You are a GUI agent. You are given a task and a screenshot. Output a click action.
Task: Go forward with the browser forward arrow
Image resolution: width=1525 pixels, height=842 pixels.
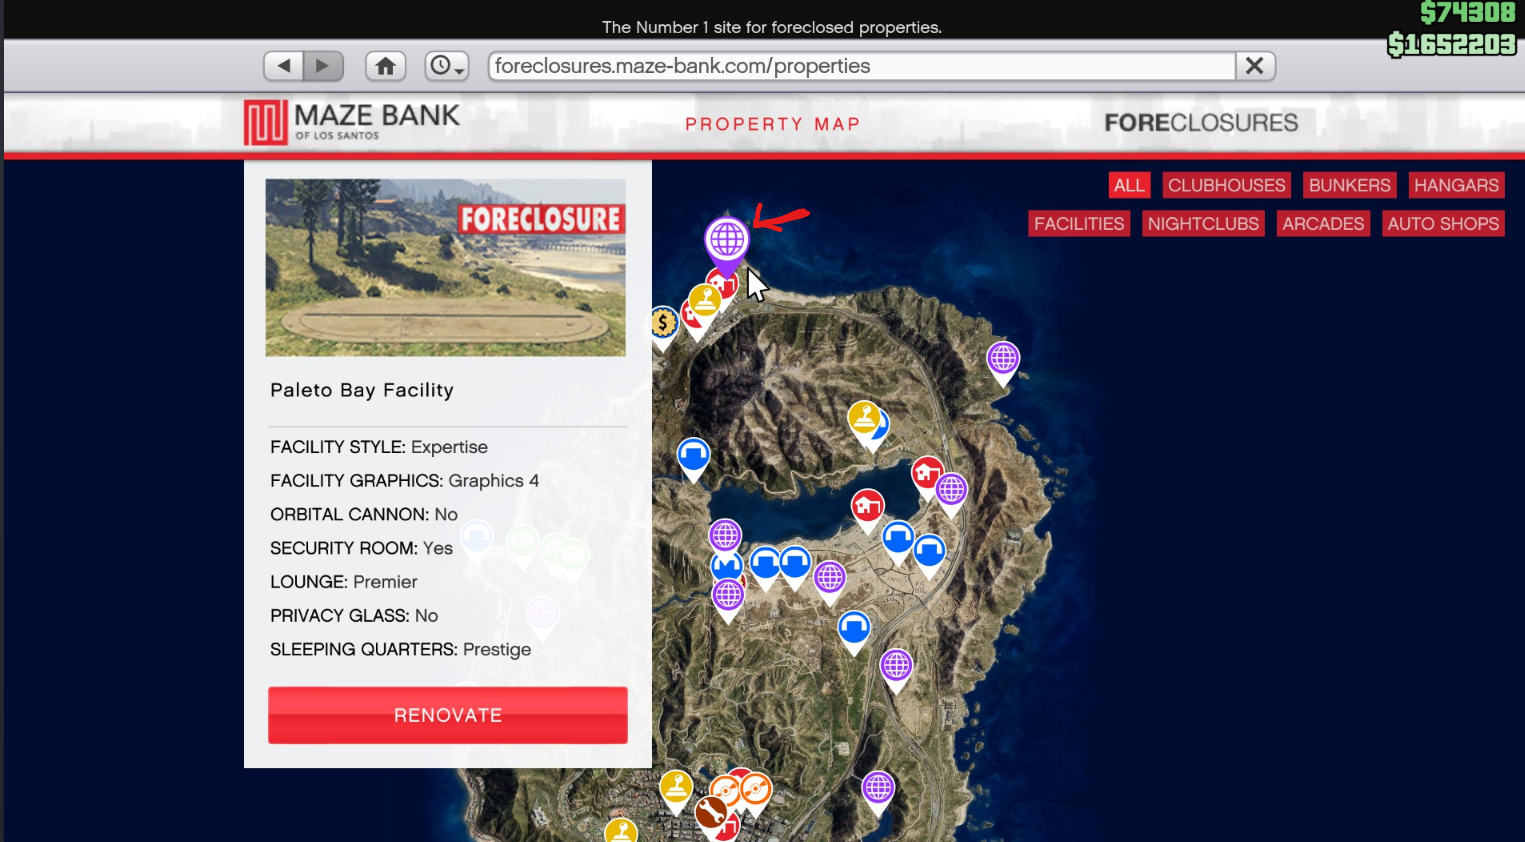click(323, 66)
